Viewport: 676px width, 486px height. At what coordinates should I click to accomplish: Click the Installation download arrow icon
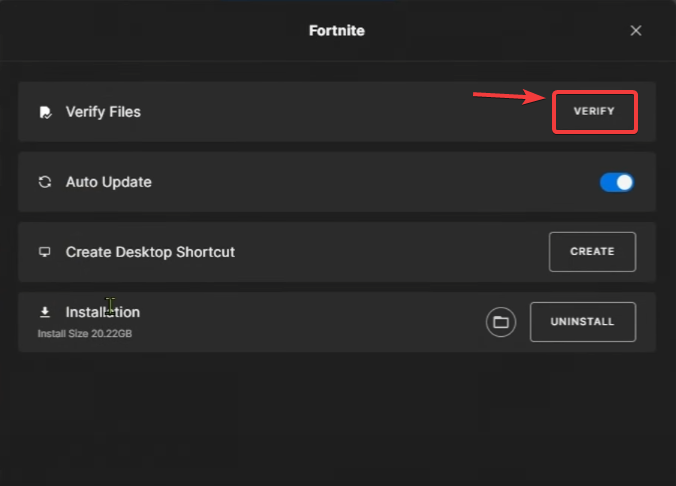(x=44, y=313)
